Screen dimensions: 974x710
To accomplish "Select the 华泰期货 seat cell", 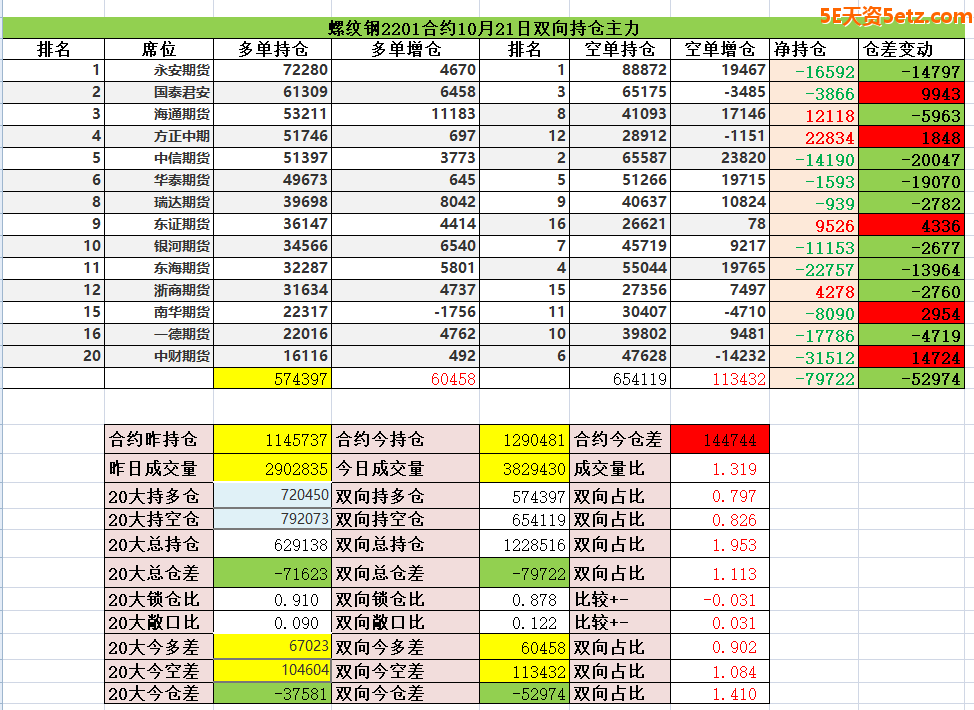I will pos(159,180).
